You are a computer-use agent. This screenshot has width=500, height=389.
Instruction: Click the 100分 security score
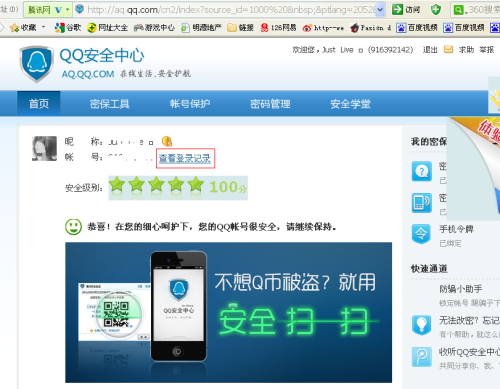228,187
